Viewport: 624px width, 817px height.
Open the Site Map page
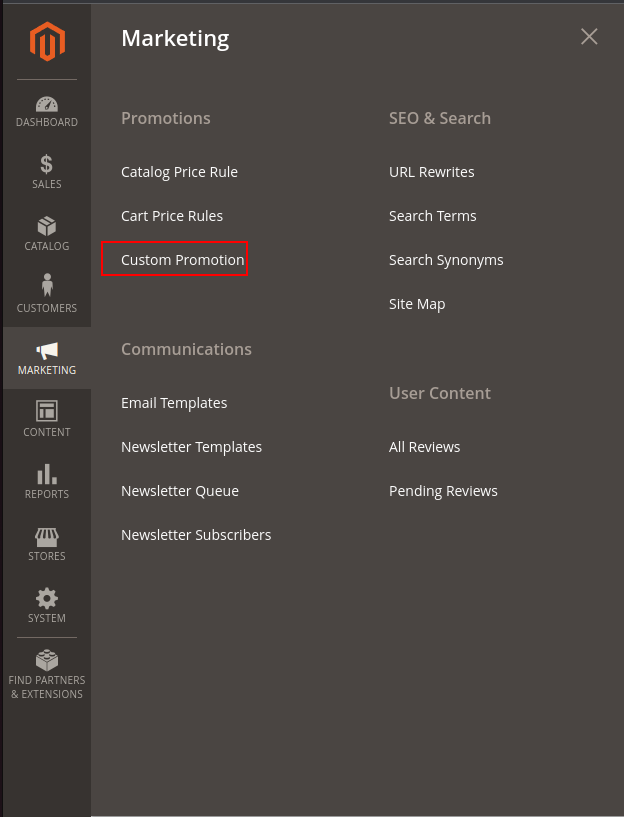pos(417,303)
